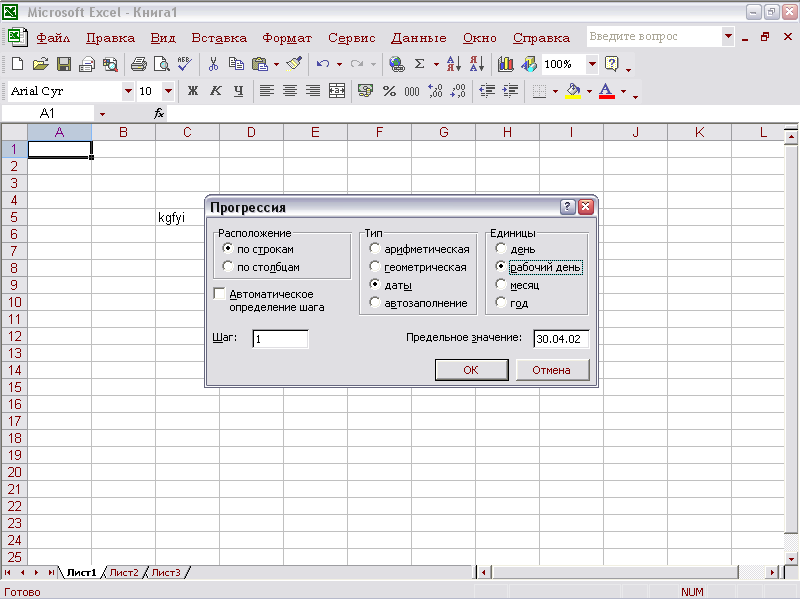
Task: Open borders style dropdown arrow
Action: pos(556,91)
